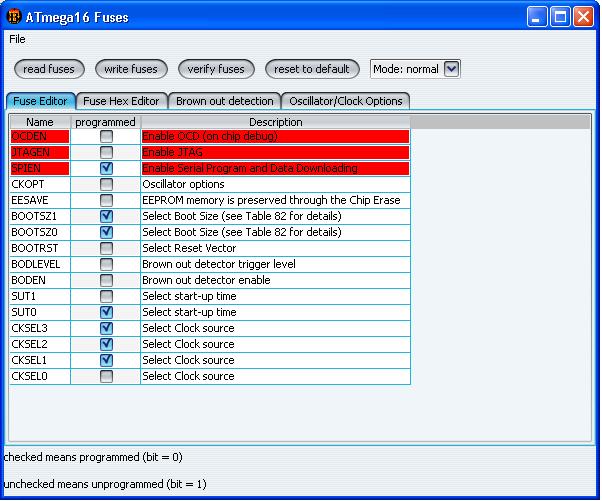Select the BODLEVEL name cell

pyautogui.click(x=40, y=264)
